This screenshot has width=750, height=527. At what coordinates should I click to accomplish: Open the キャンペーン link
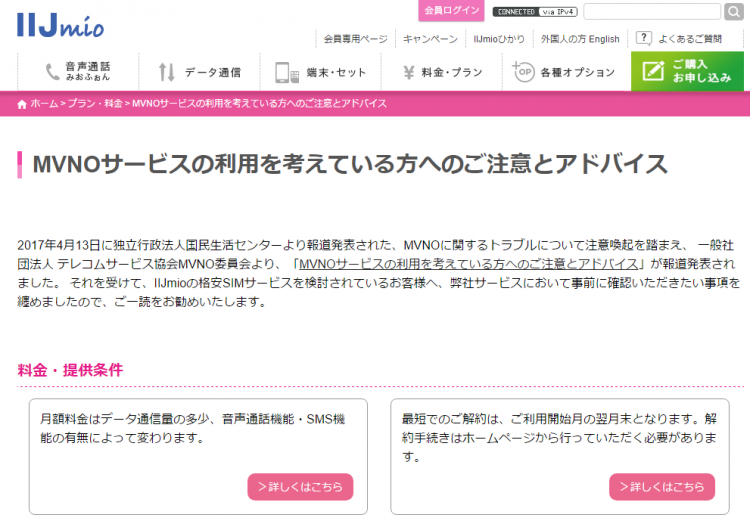tap(430, 39)
